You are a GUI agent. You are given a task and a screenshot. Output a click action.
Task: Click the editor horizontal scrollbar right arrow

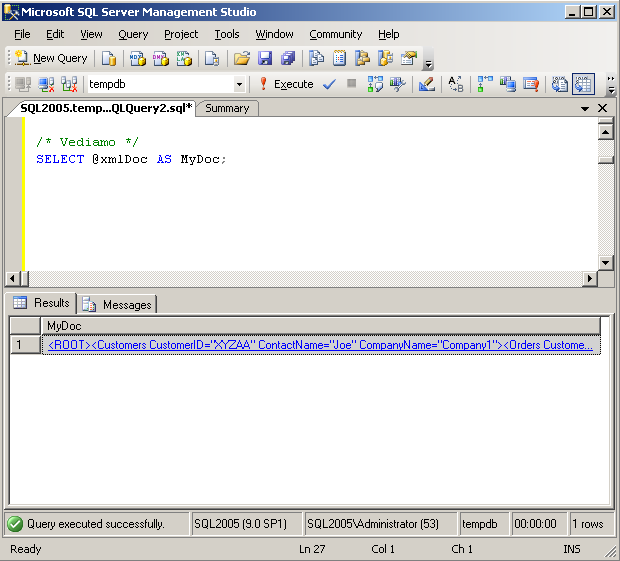(x=590, y=278)
